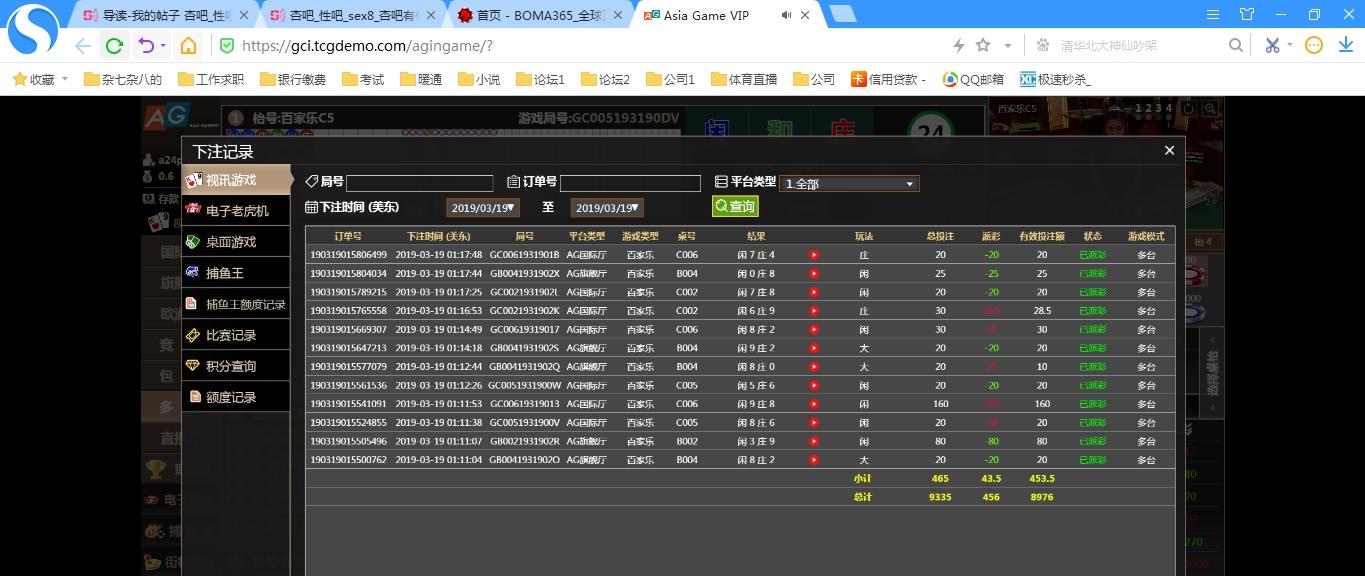
Task: Focus the 订单号 text box
Action: pos(630,184)
